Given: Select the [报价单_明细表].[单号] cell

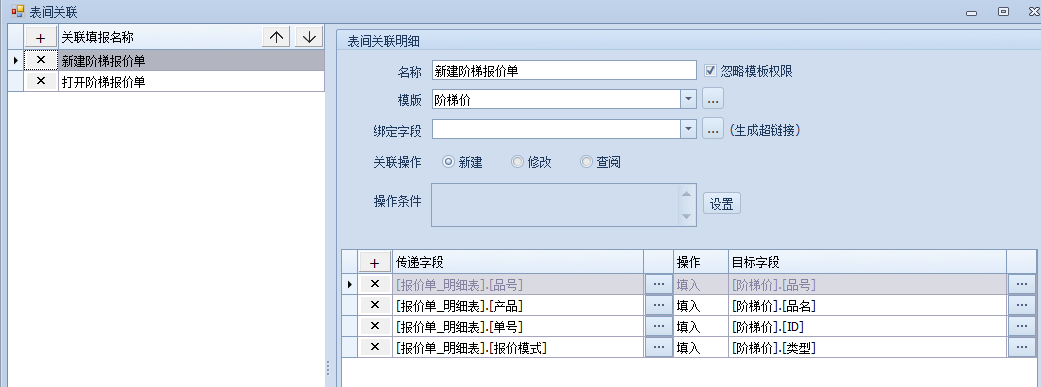Looking at the screenshot, I should 518,326.
